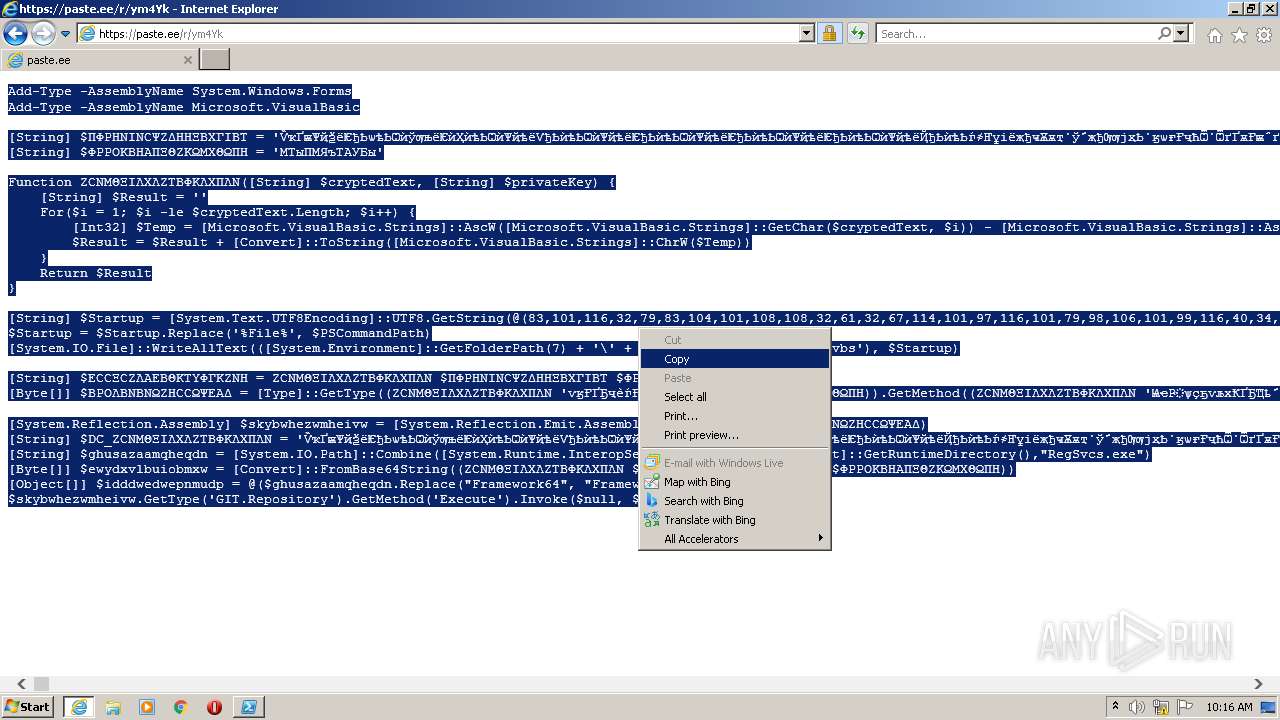
Task: Choose Copy from the context menu
Action: pos(735,359)
